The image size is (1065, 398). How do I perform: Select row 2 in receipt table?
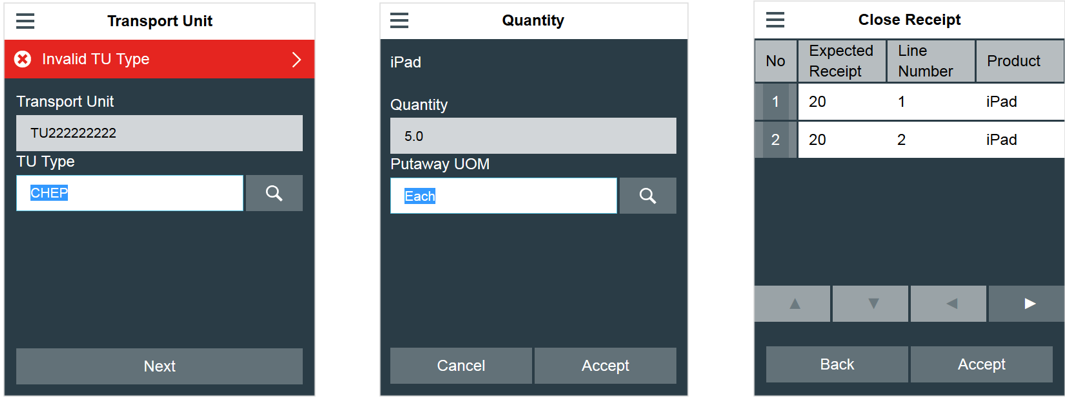pos(910,140)
